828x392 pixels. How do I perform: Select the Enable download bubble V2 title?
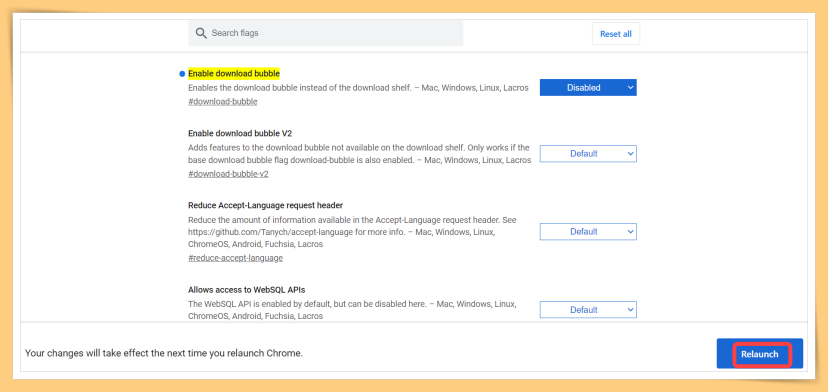pyautogui.click(x=240, y=133)
